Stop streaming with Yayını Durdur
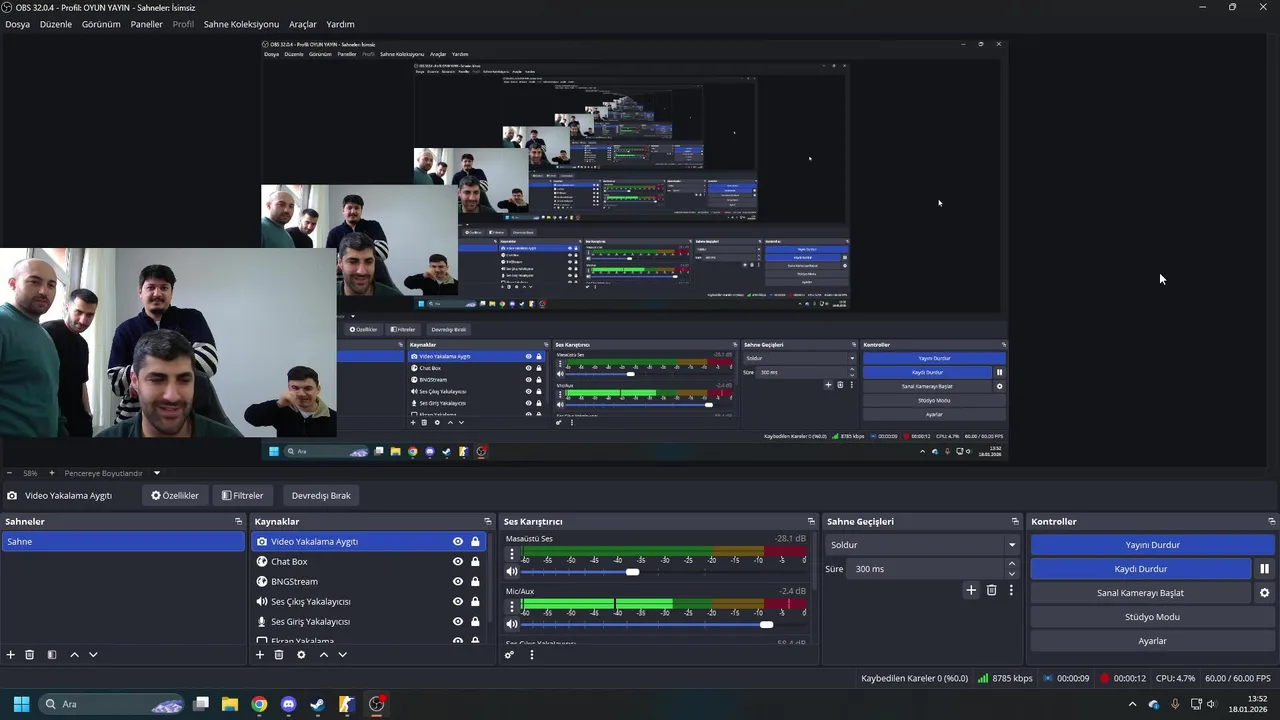This screenshot has width=1280, height=720. (x=1153, y=545)
